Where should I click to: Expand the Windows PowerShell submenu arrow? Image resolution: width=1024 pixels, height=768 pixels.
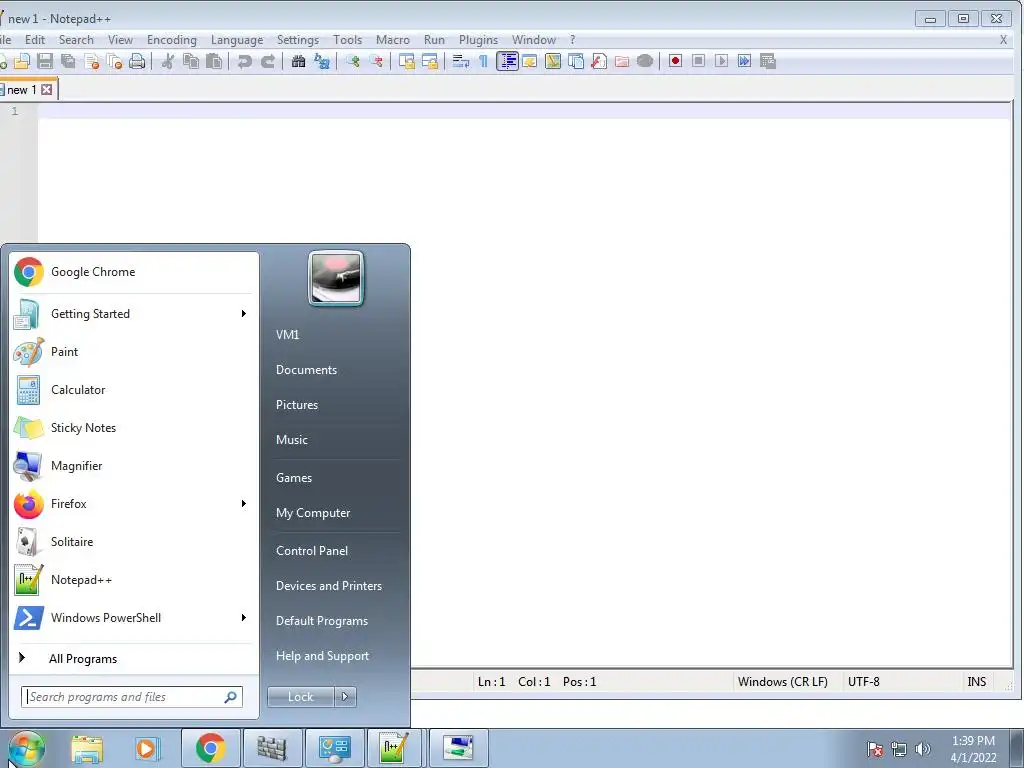click(x=244, y=618)
